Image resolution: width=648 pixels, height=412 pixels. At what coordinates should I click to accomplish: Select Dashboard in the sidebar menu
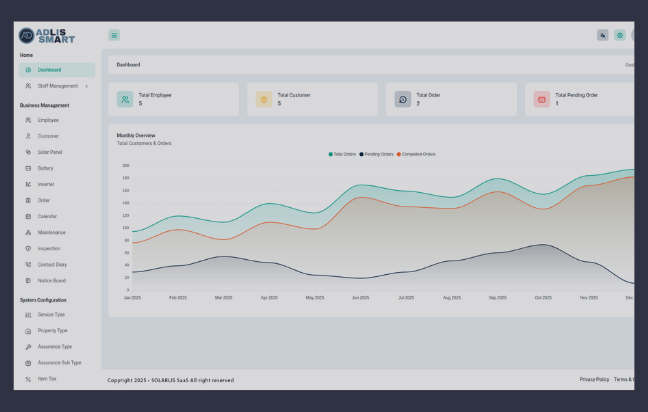click(49, 70)
